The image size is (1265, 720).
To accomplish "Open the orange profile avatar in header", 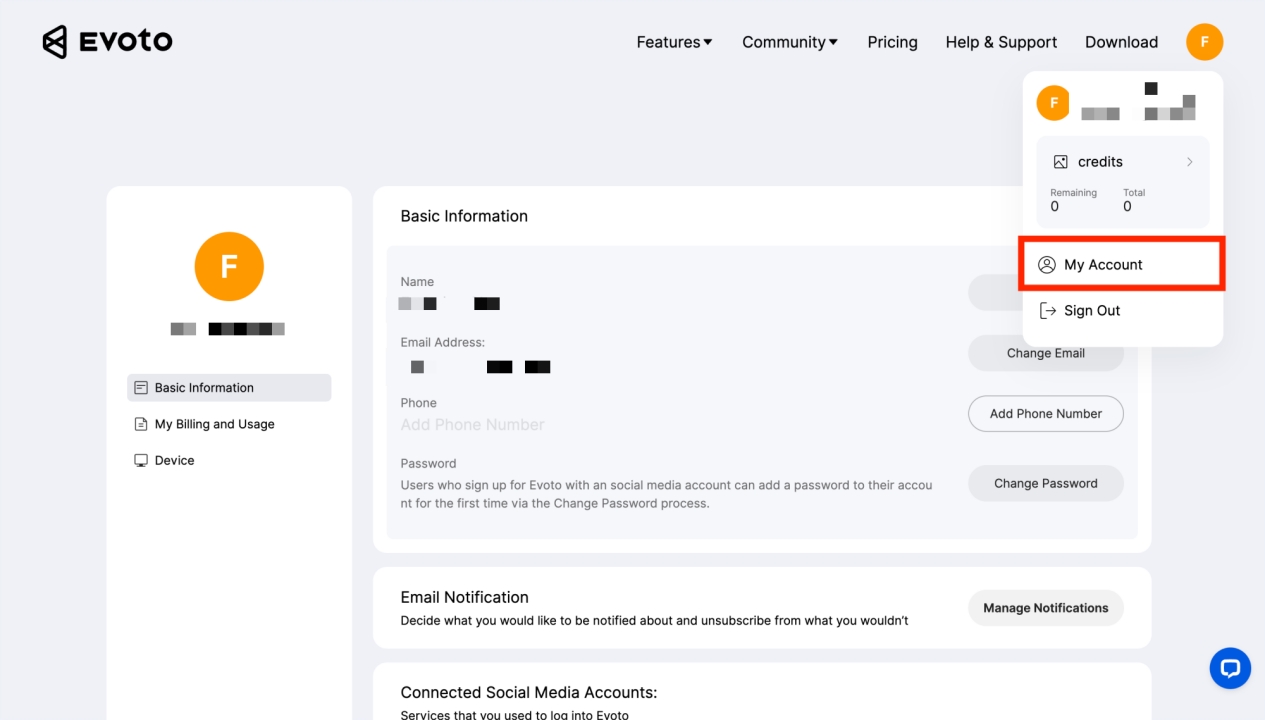I will coord(1204,42).
